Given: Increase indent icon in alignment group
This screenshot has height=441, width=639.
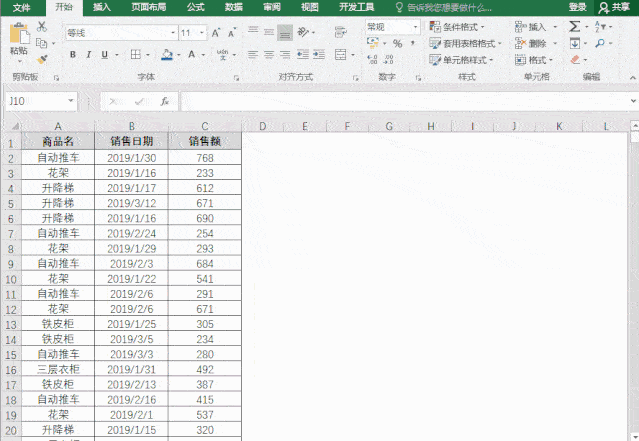Looking at the screenshot, I should click(319, 54).
